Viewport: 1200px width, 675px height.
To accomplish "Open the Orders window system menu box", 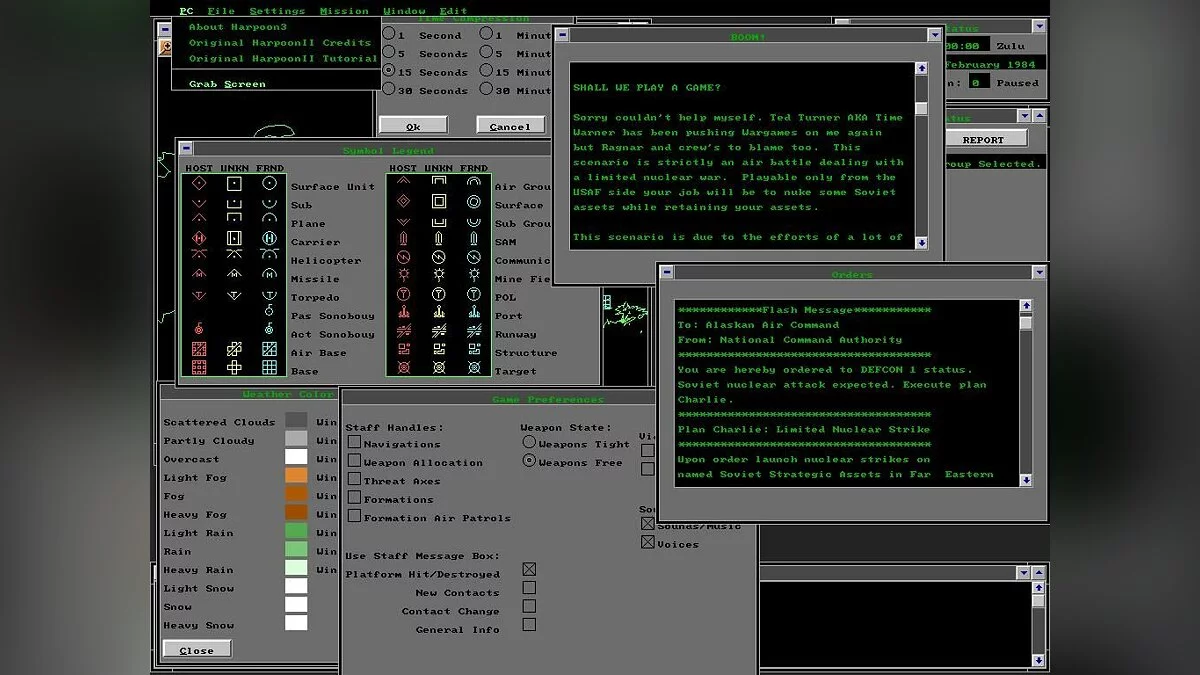I will (667, 272).
